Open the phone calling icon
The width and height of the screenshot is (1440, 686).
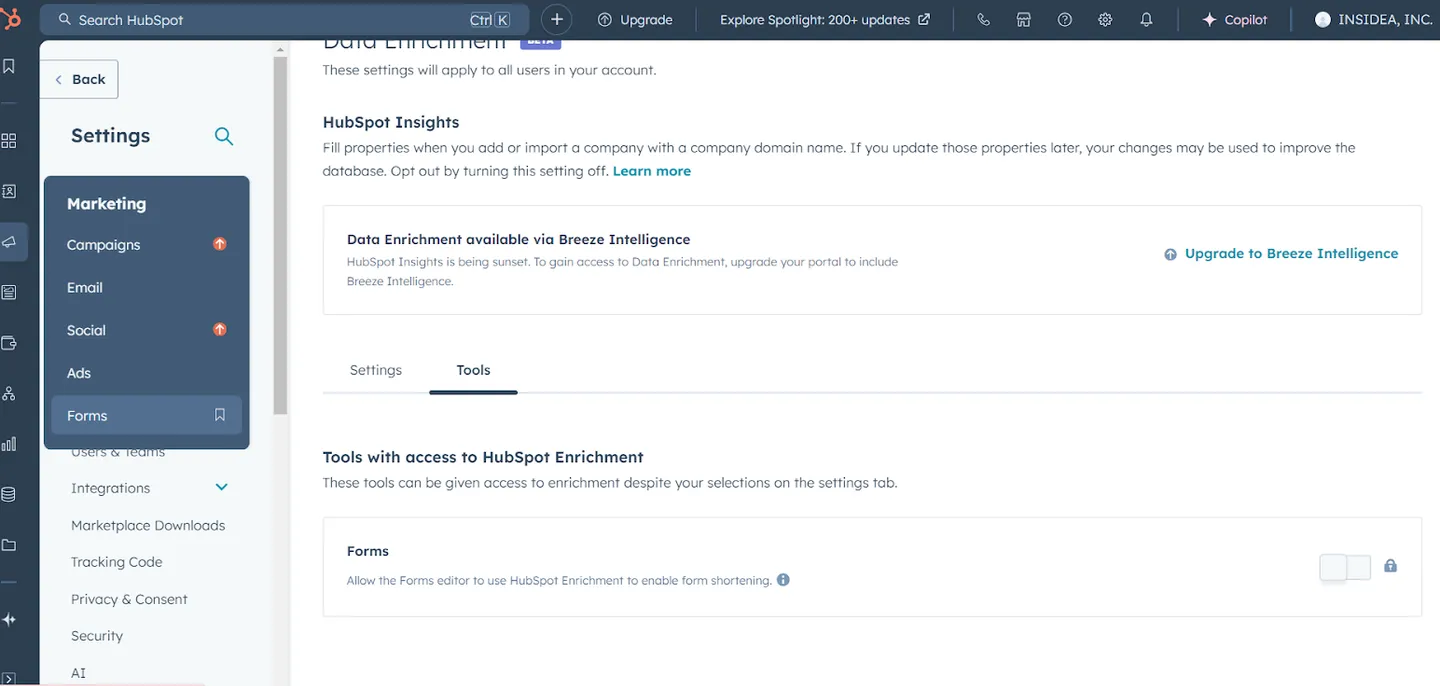(x=984, y=19)
